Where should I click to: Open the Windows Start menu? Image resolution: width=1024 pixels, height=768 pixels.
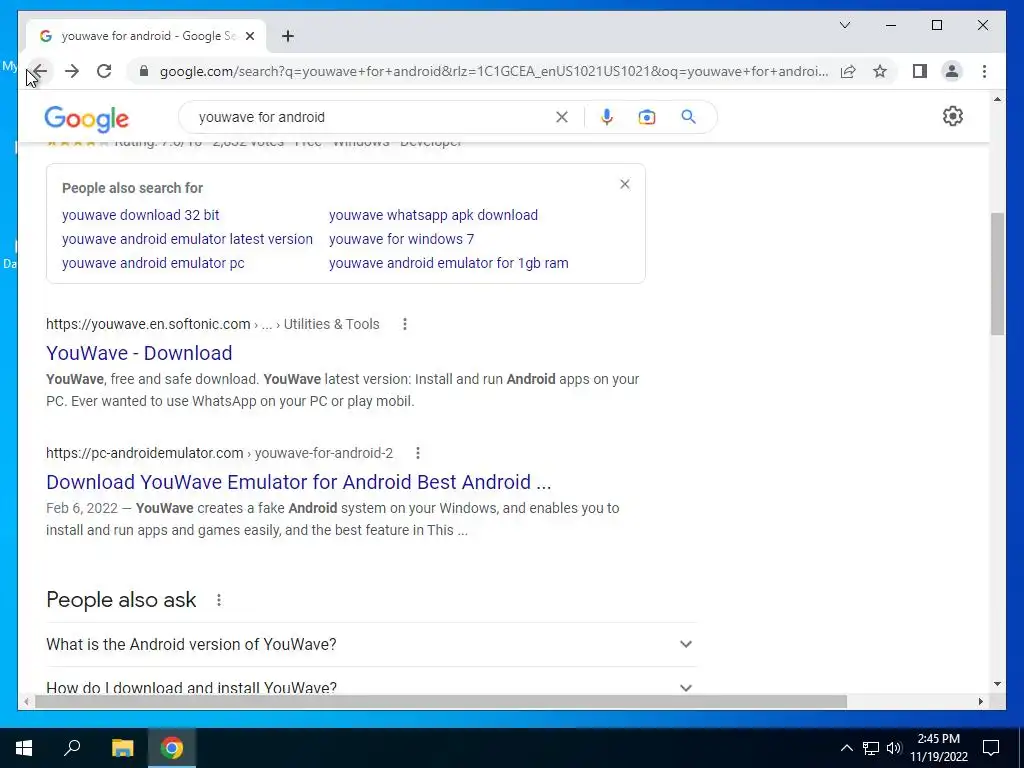tap(24, 748)
